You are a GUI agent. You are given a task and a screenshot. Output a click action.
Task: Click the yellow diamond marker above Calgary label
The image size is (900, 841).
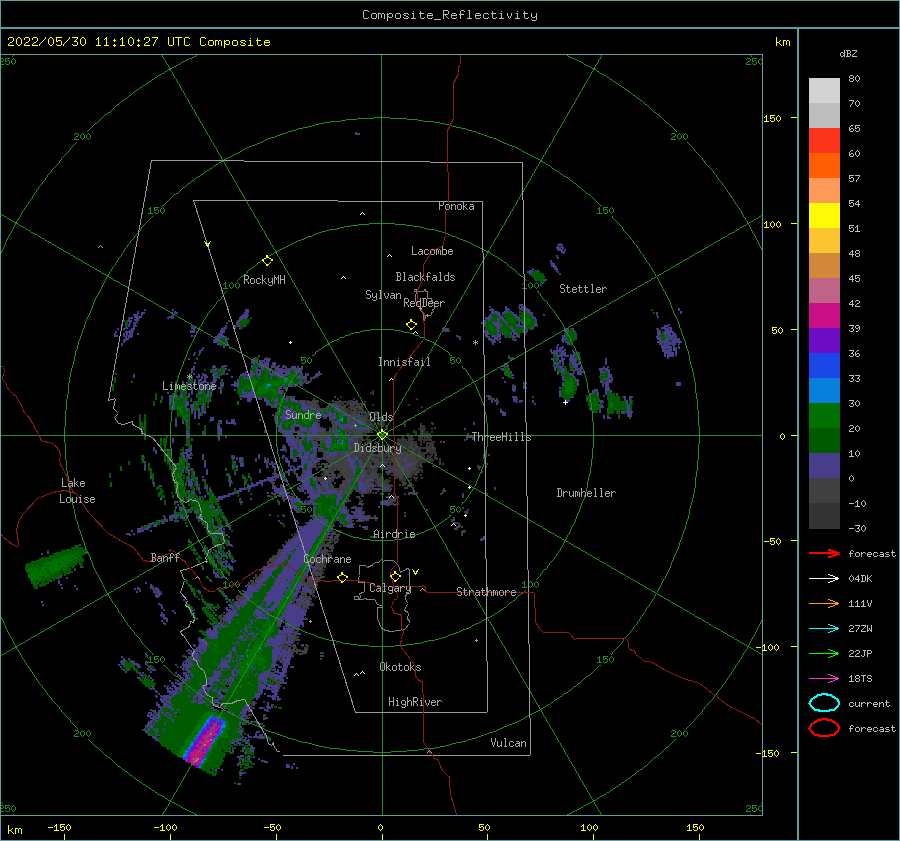(395, 576)
